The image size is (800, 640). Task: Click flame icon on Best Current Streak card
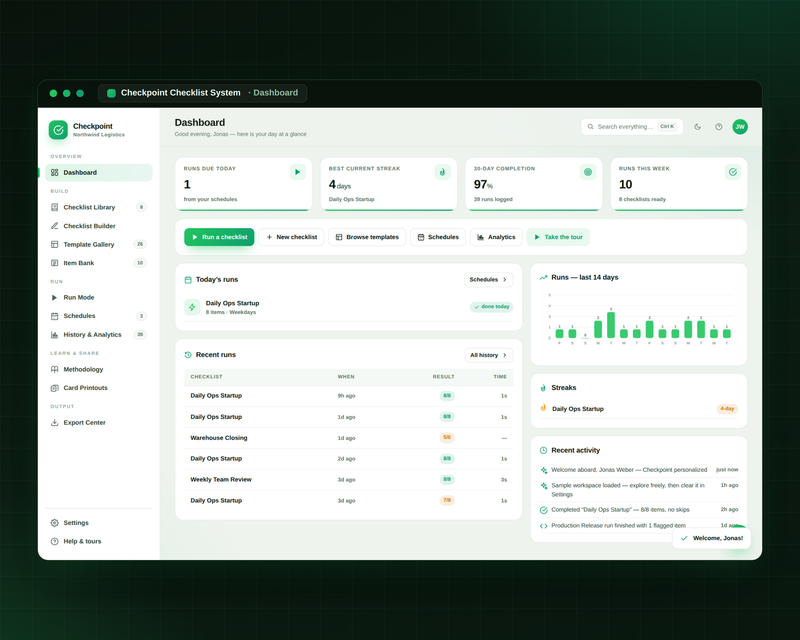click(x=442, y=172)
